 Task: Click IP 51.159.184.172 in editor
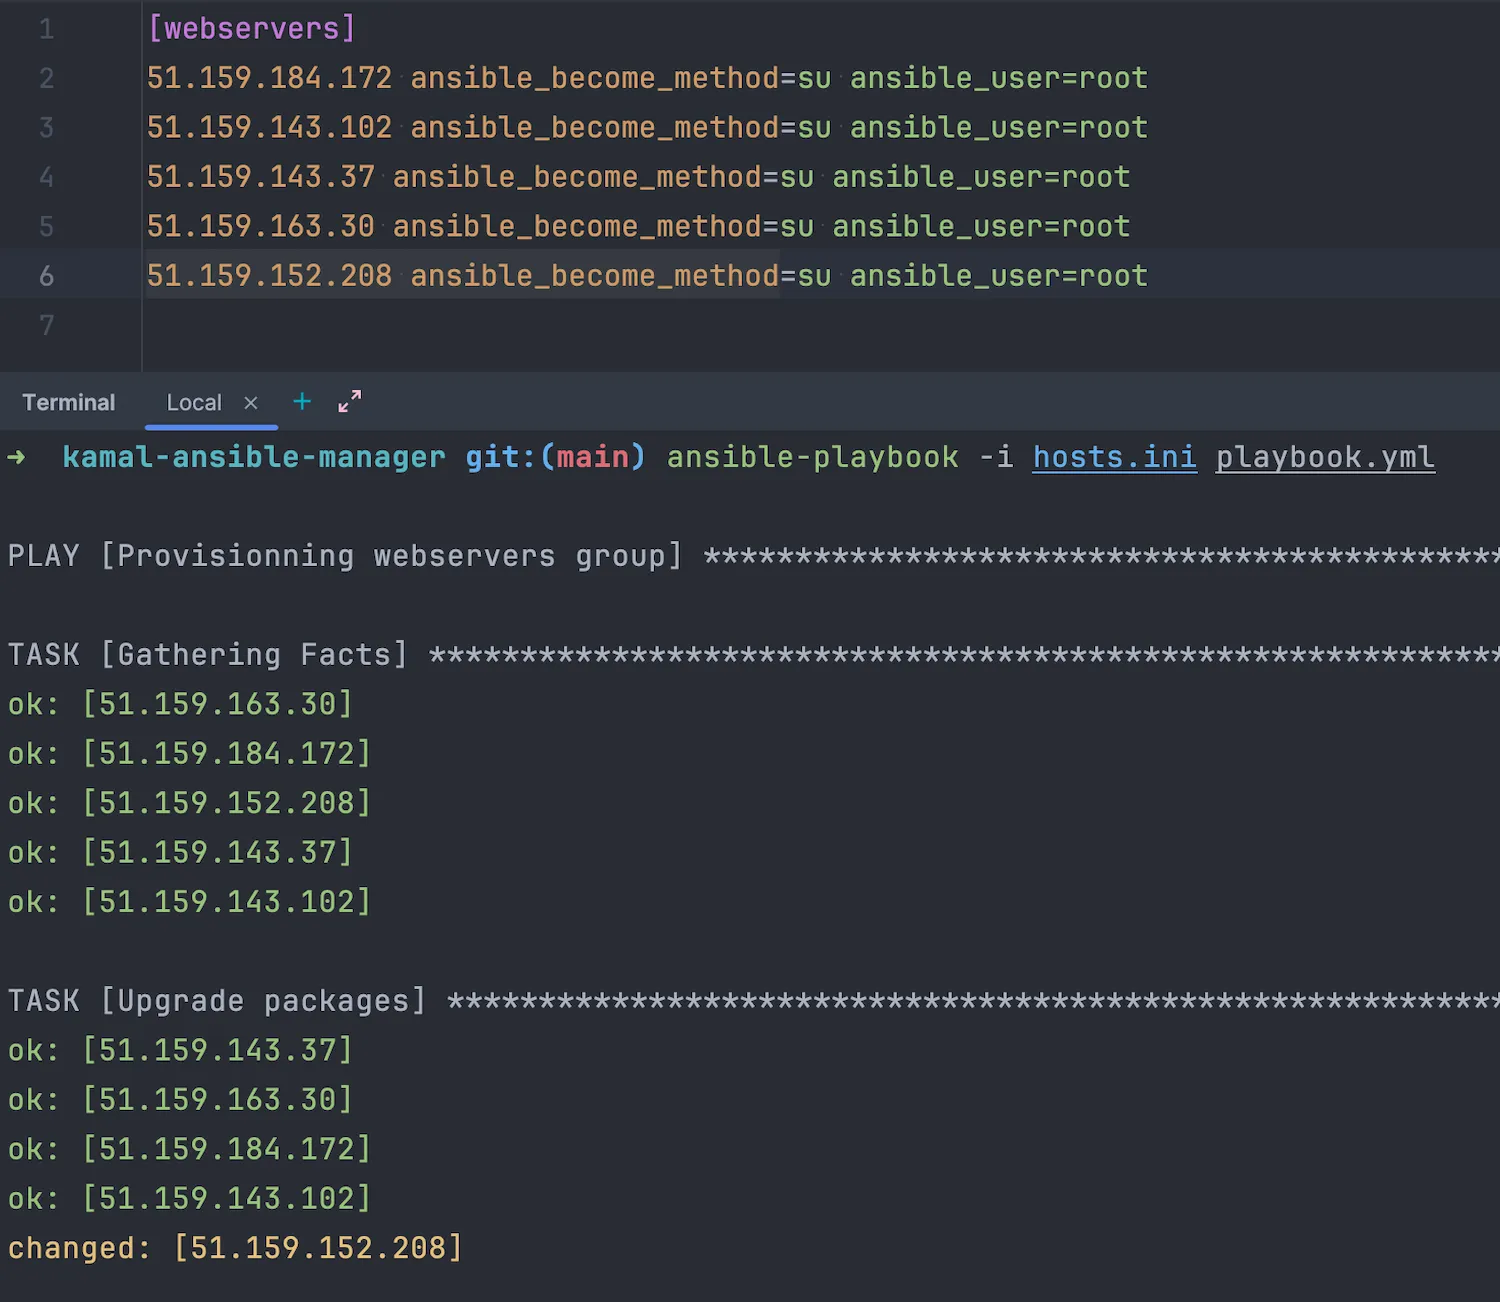[270, 78]
